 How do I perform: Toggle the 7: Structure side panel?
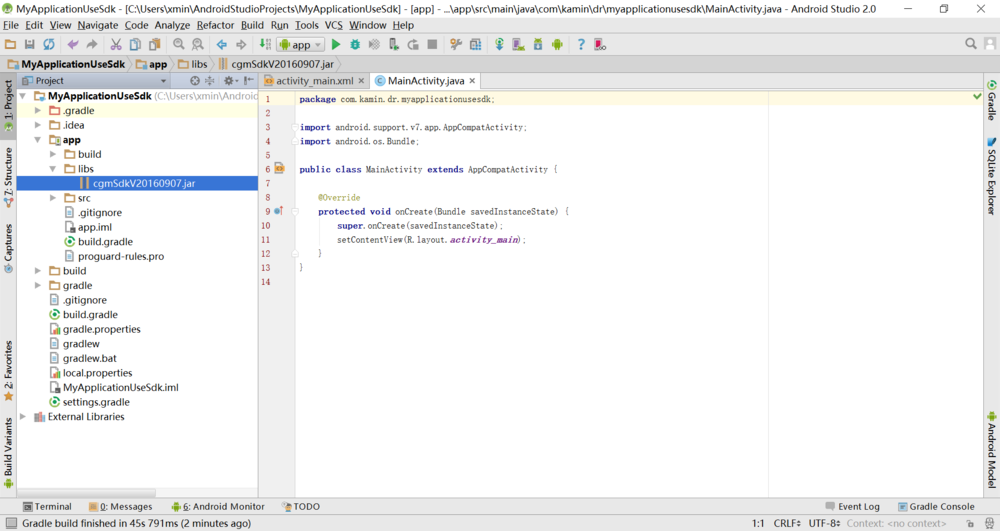(x=8, y=177)
